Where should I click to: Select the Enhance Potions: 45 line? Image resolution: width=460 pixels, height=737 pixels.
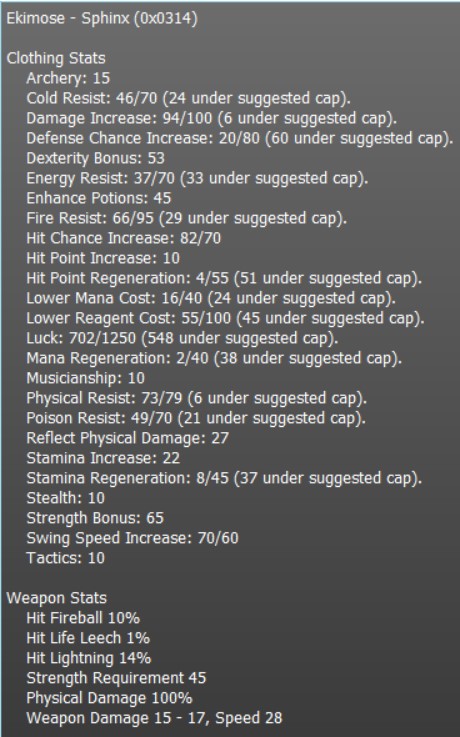[x=99, y=198]
